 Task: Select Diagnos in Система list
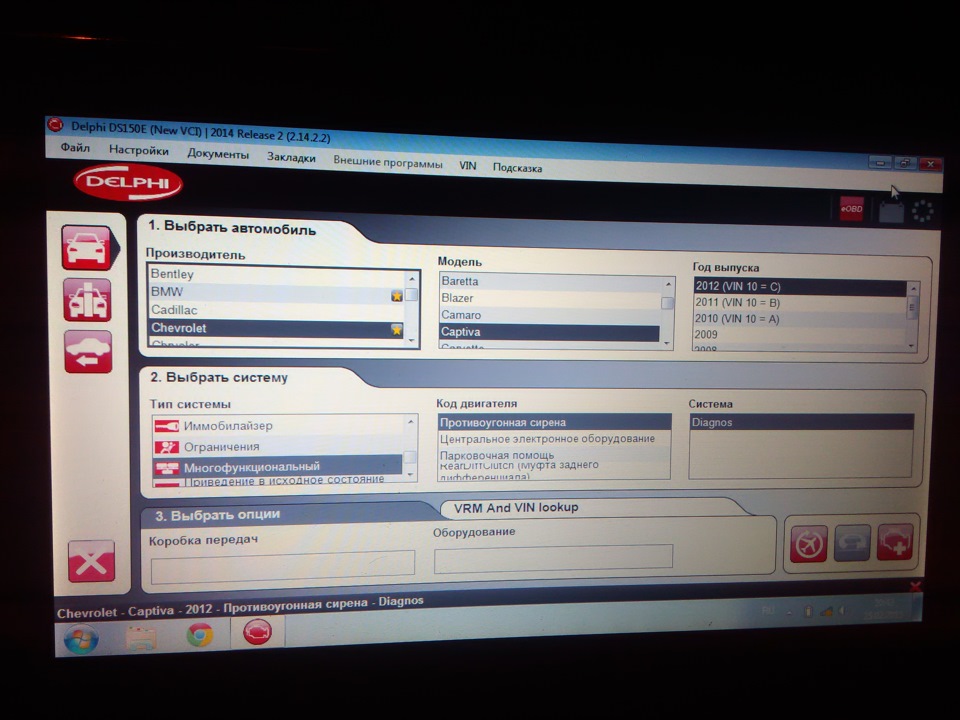(801, 422)
